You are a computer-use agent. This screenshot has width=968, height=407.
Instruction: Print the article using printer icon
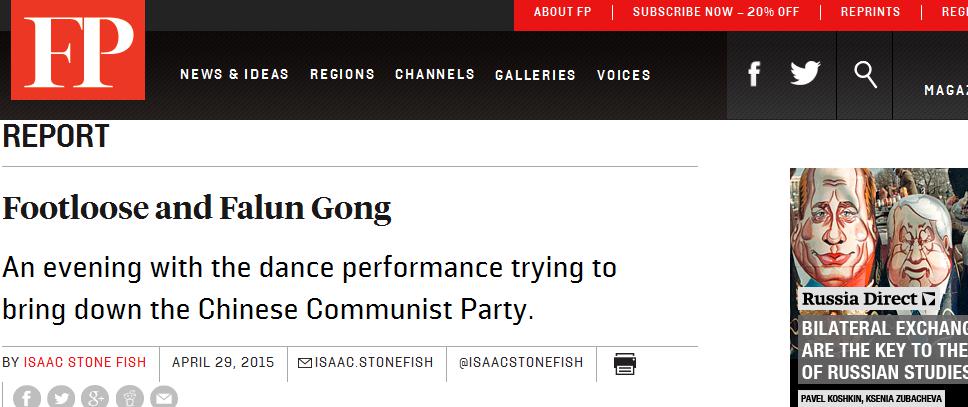click(625, 364)
